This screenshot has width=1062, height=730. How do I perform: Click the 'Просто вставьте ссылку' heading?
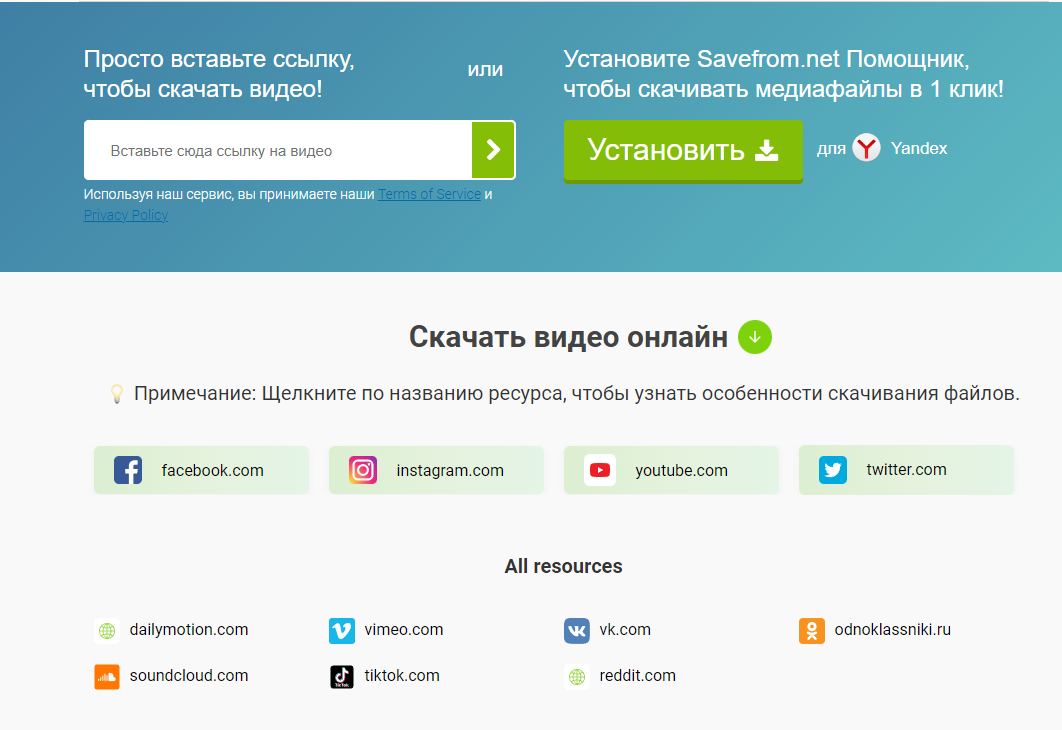[219, 74]
